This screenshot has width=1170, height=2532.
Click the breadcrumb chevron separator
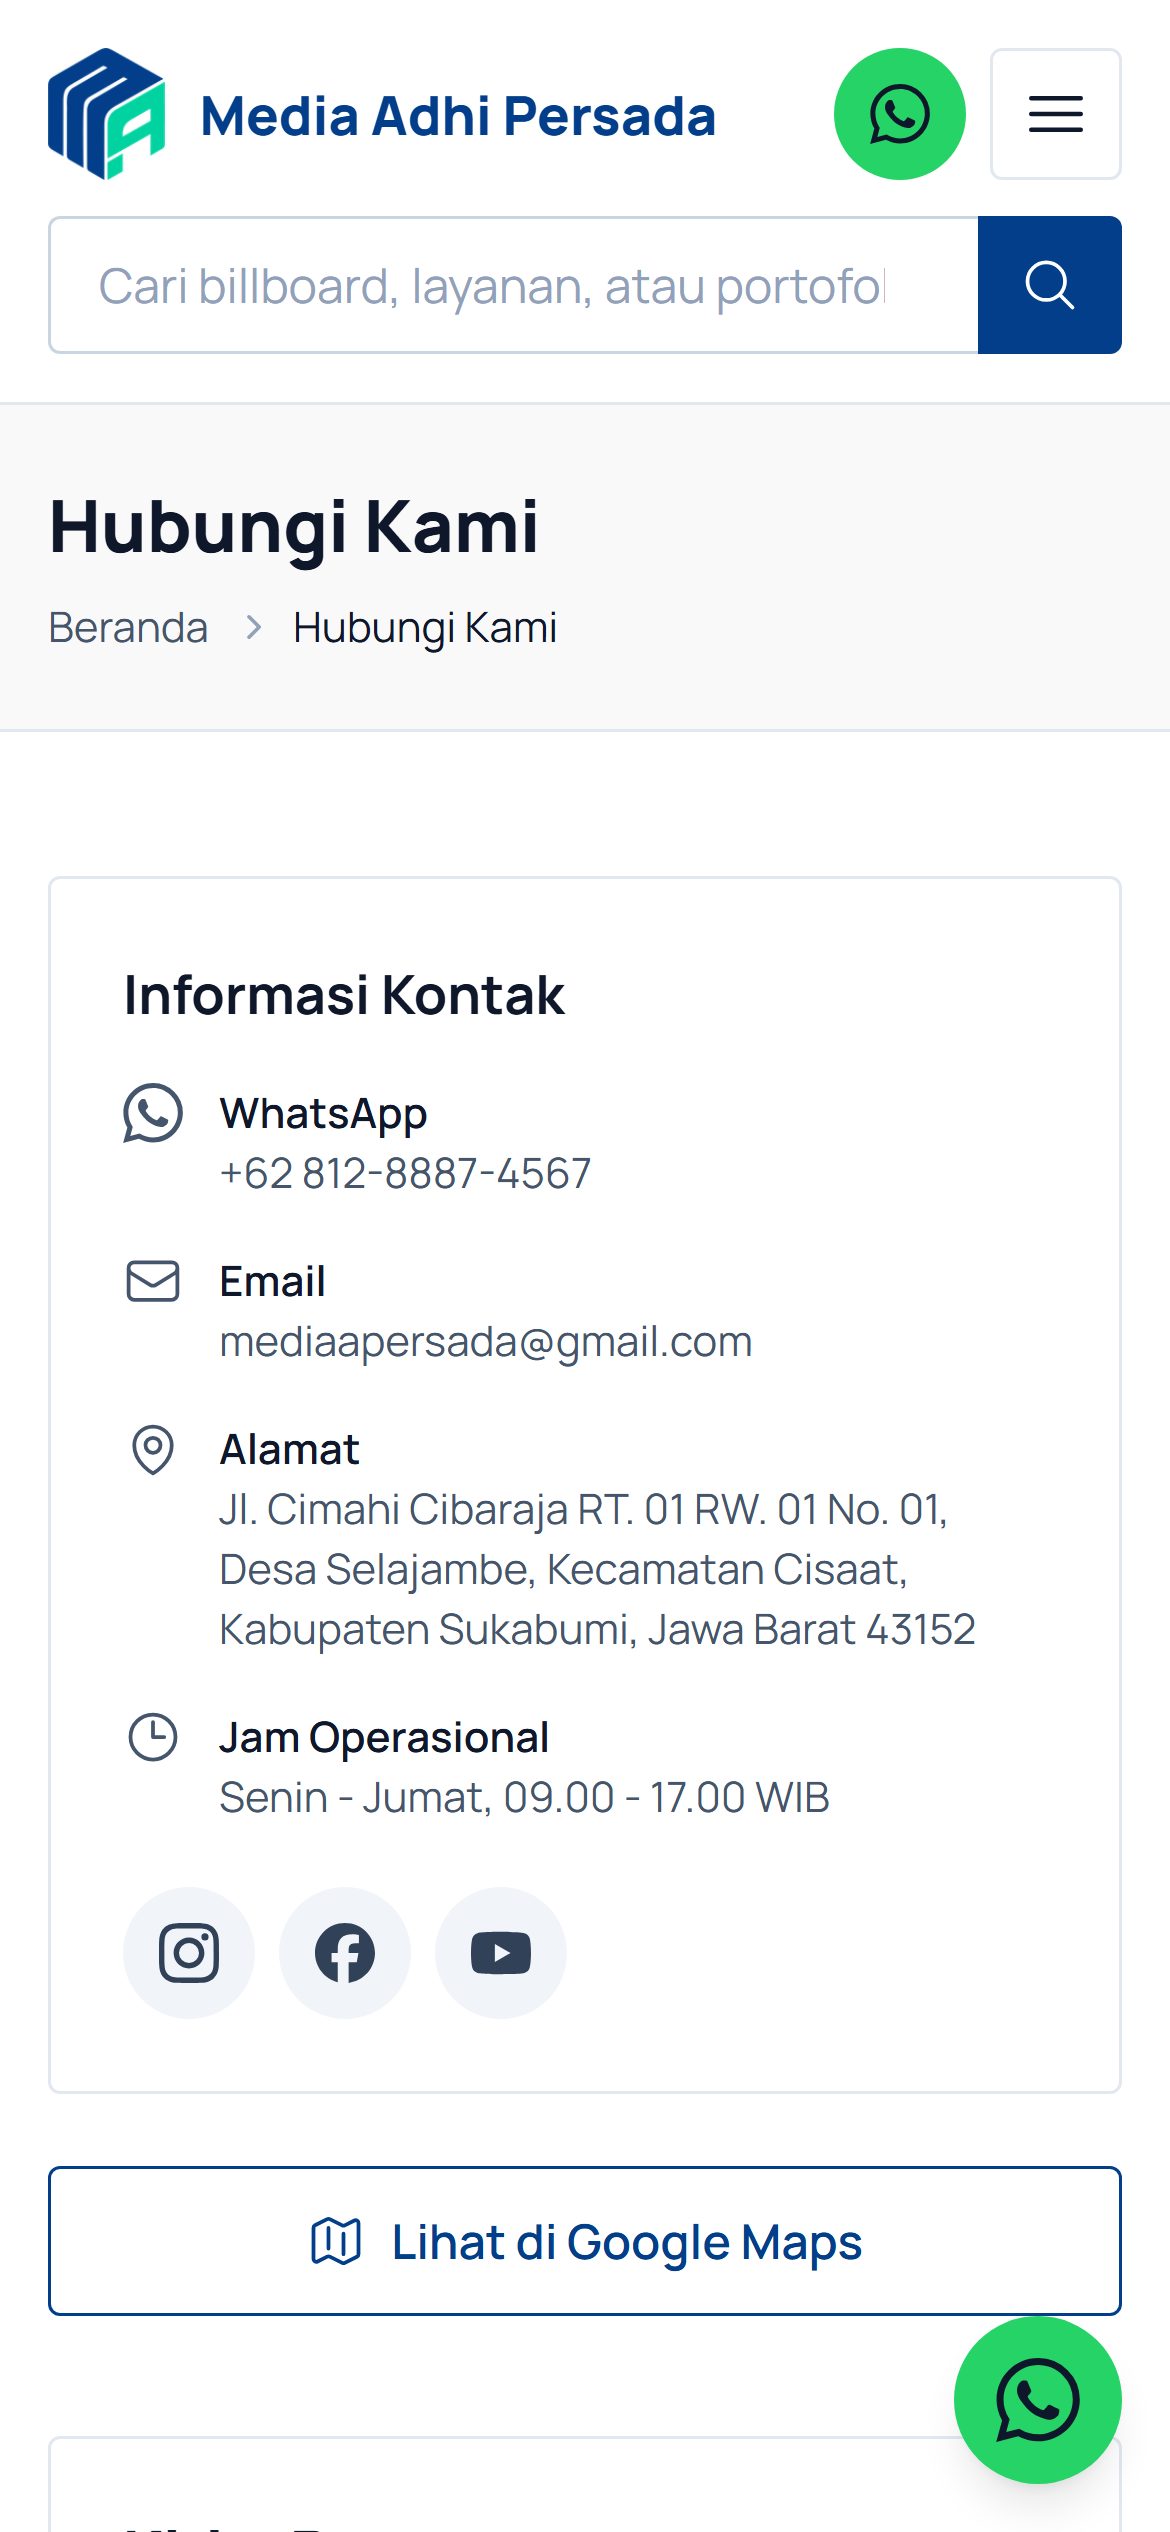click(254, 628)
